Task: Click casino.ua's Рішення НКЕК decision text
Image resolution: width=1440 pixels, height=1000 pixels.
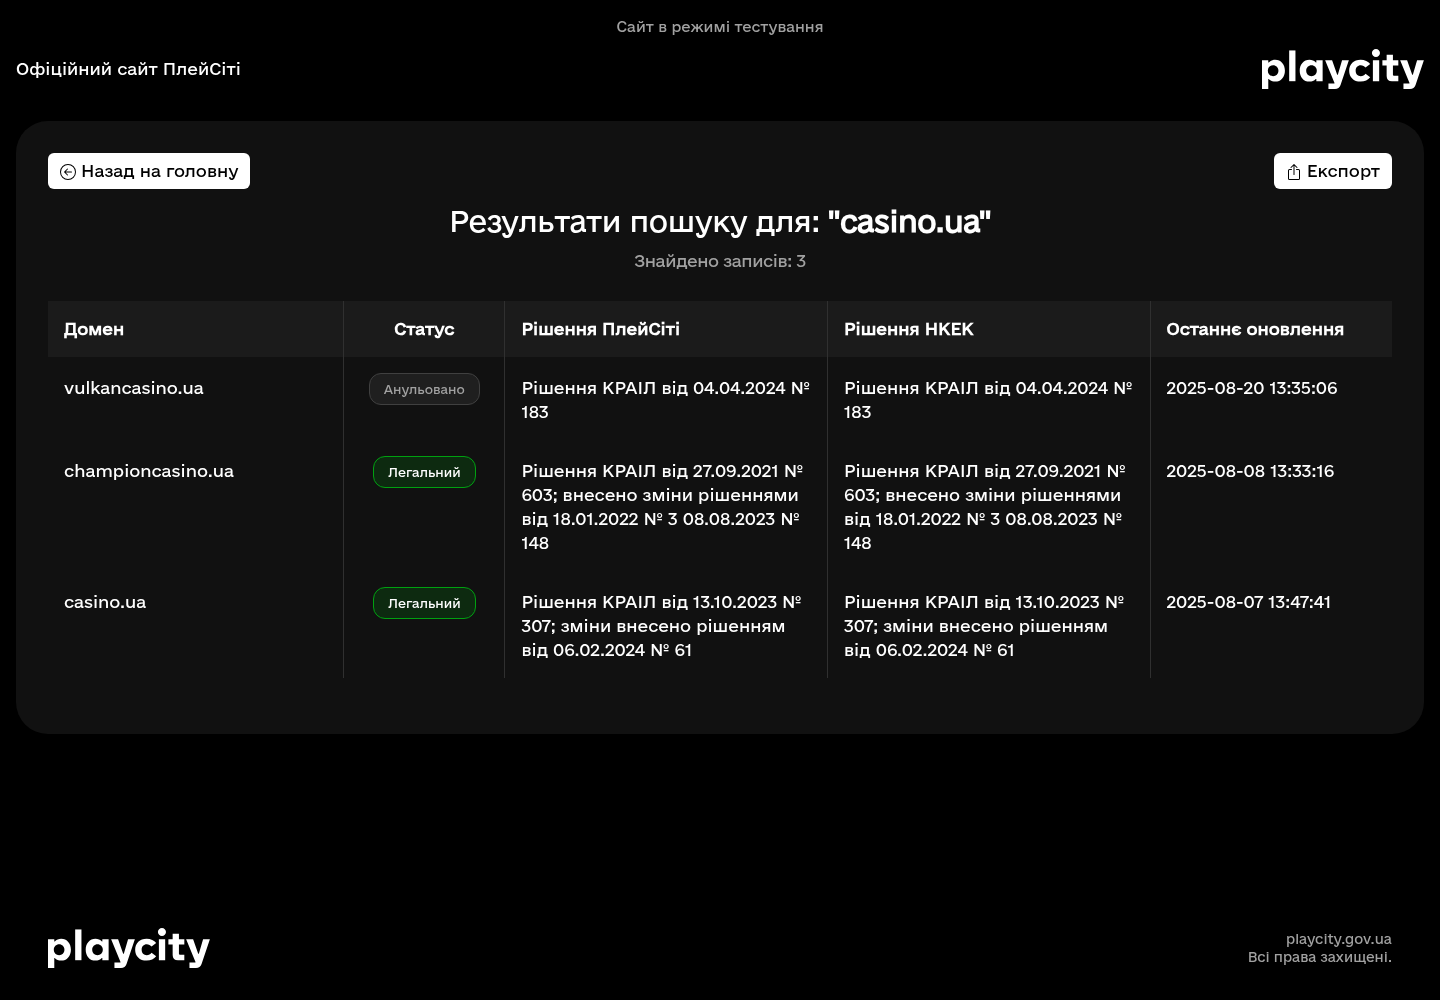Action: (984, 626)
